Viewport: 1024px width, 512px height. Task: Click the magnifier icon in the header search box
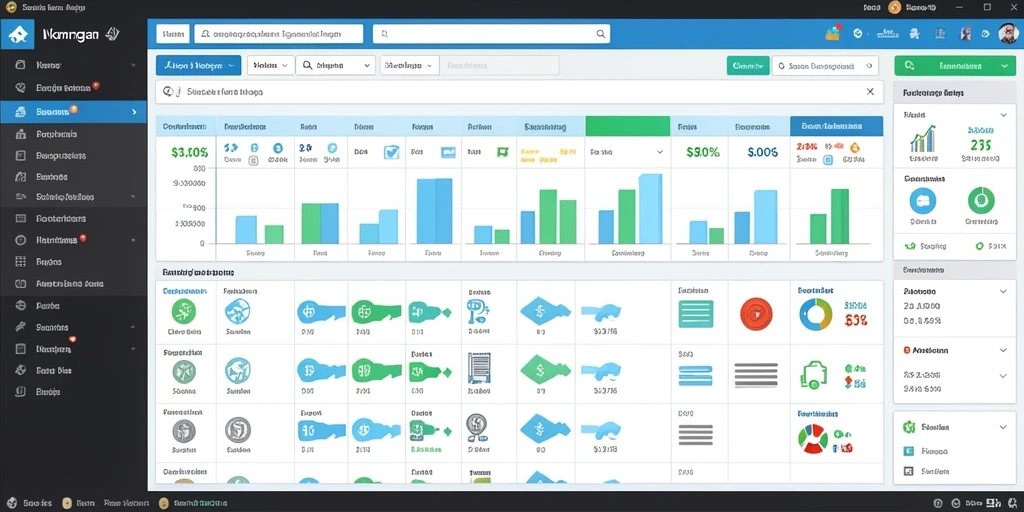[x=600, y=34]
